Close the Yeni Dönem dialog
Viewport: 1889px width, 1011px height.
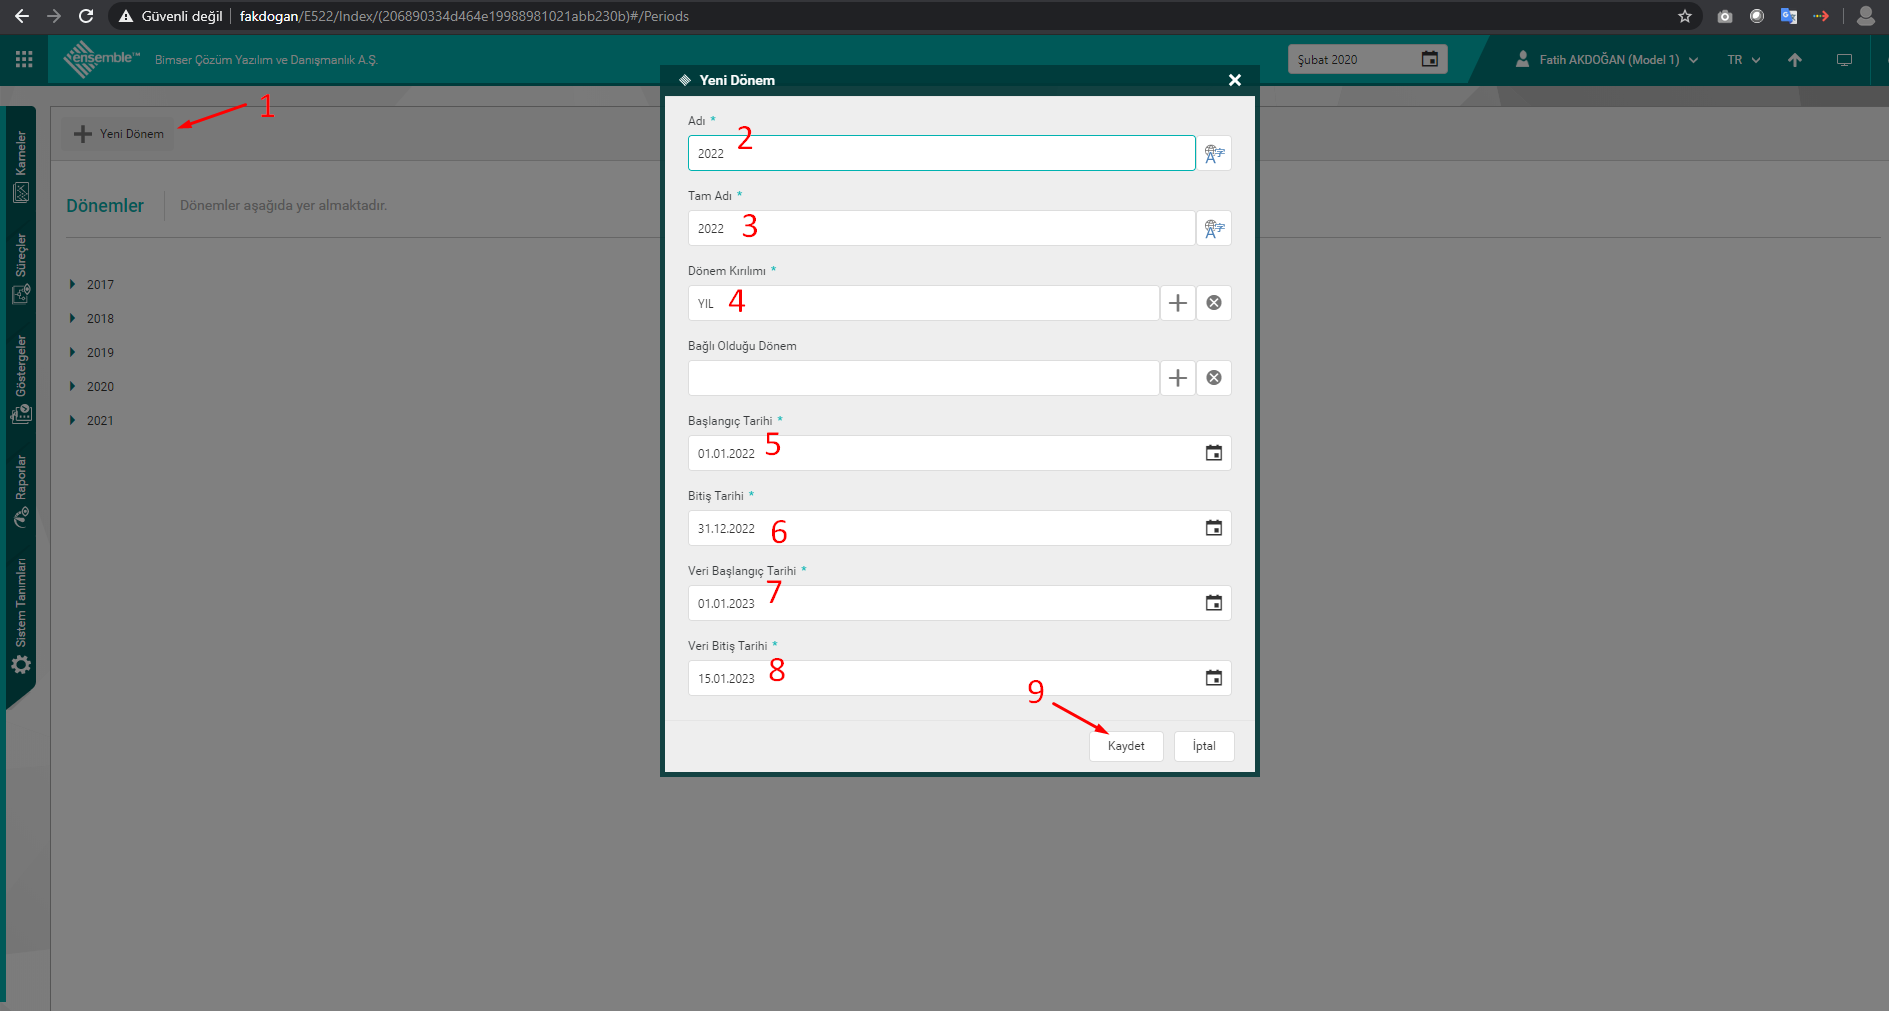point(1235,80)
